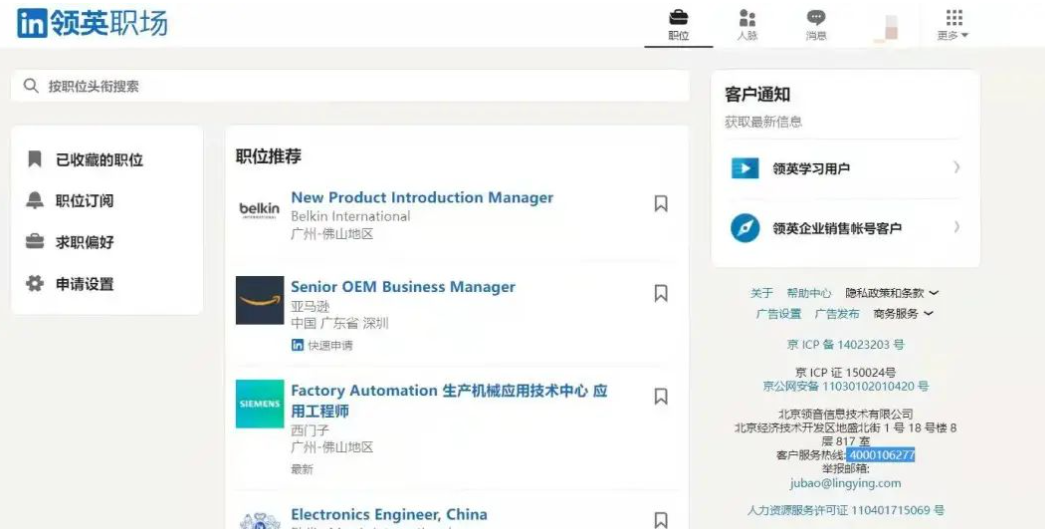This screenshot has height=529, width=1045.
Task: Open the Senior OEM Business Manager job
Action: point(403,287)
